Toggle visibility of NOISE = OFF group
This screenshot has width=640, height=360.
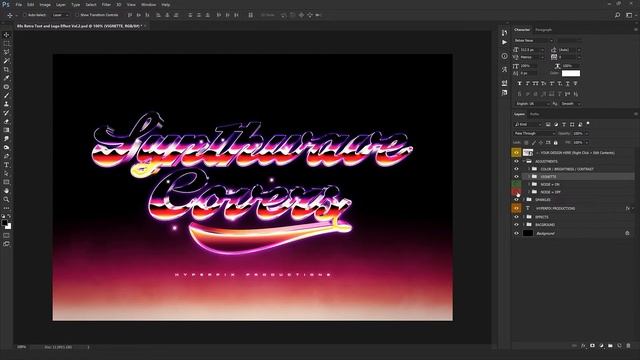coord(516,192)
